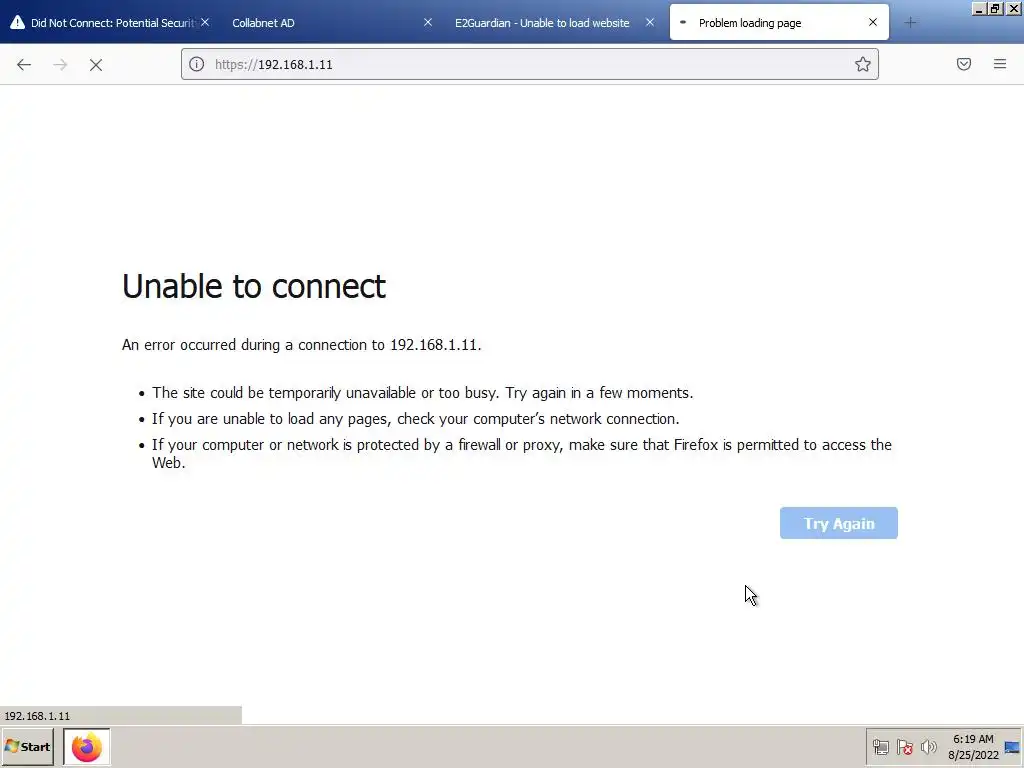
Task: Click Firefox icon in taskbar
Action: pos(87,746)
